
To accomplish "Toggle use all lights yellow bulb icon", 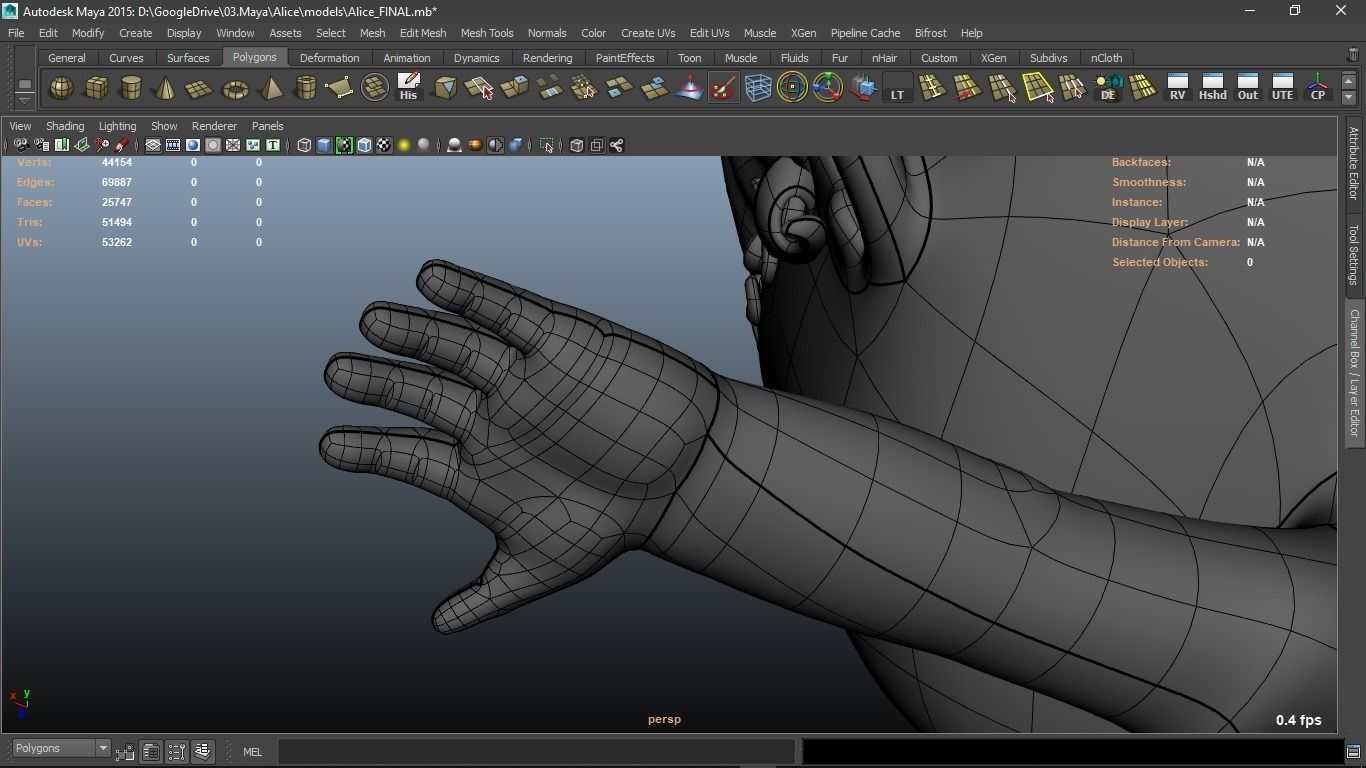I will (404, 146).
